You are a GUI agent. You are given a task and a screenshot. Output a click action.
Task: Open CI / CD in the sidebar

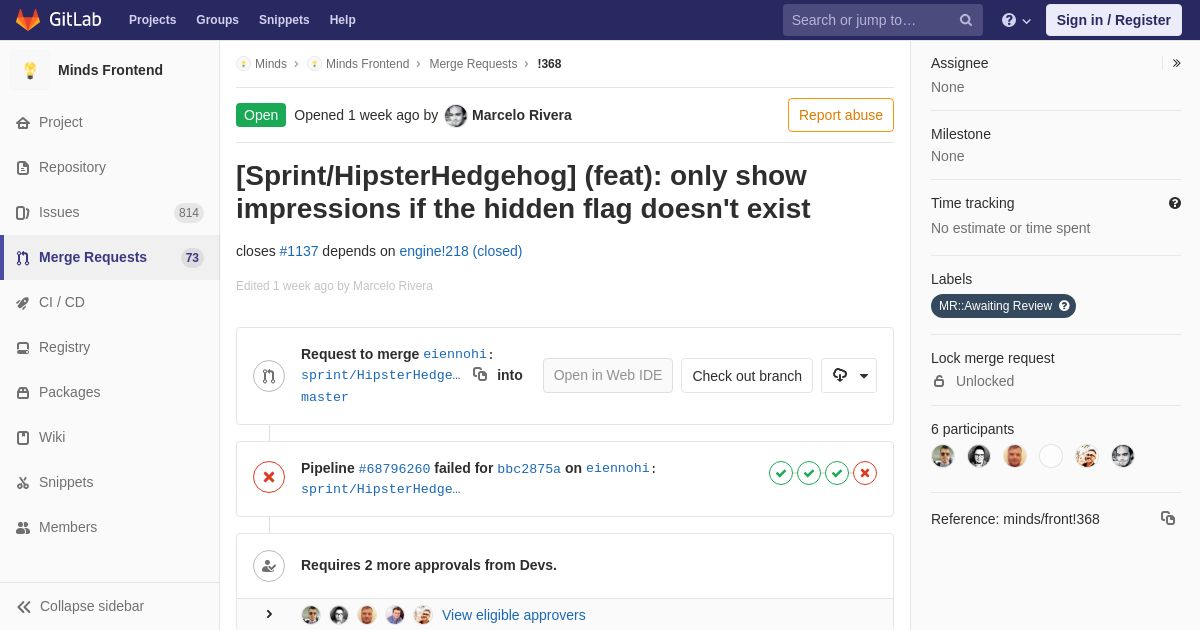point(62,302)
